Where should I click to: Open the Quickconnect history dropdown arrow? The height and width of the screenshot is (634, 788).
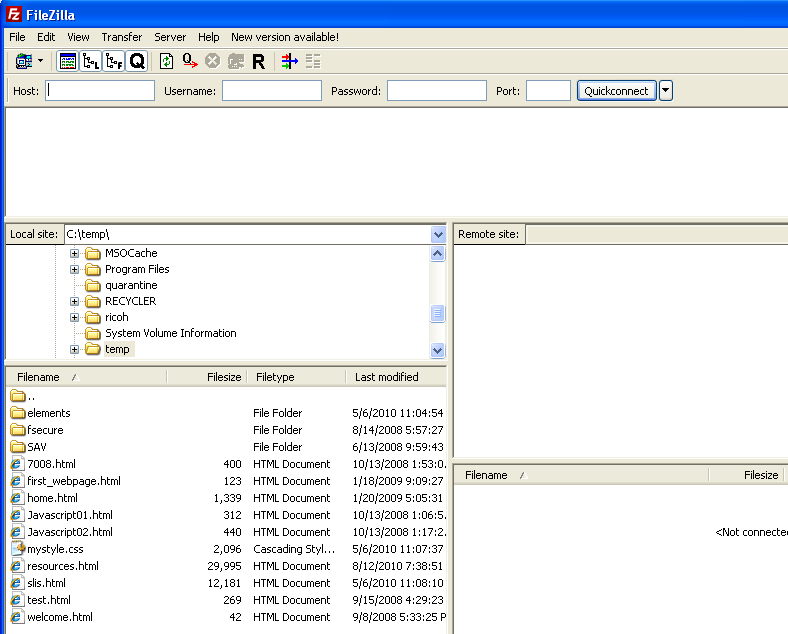click(666, 91)
